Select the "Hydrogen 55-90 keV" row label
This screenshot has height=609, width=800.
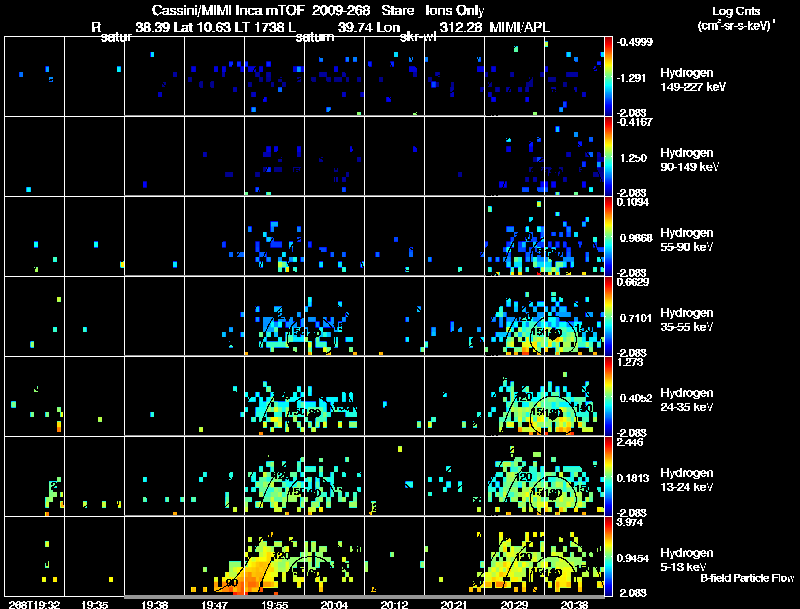[x=687, y=240]
